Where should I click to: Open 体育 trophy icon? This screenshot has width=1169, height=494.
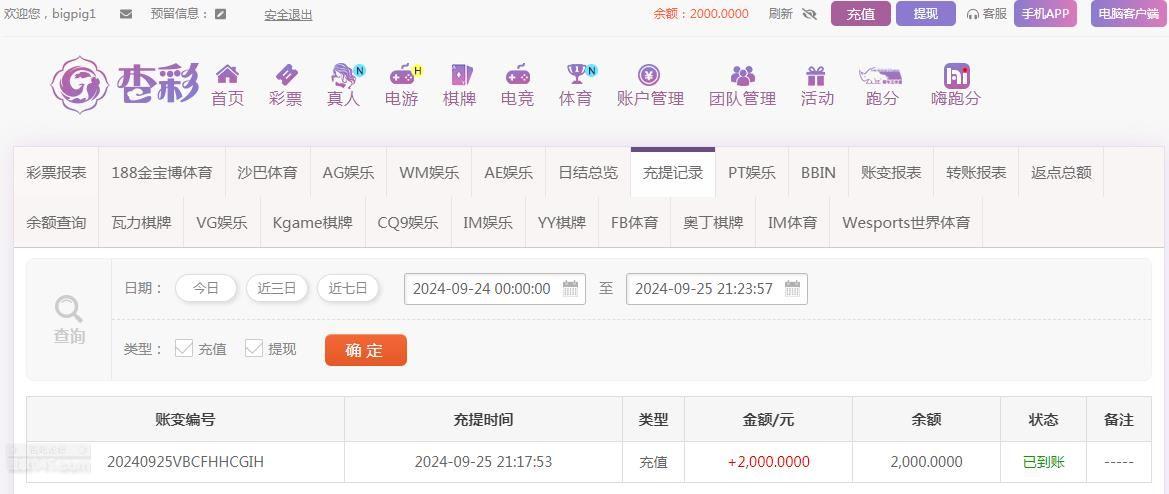576,75
